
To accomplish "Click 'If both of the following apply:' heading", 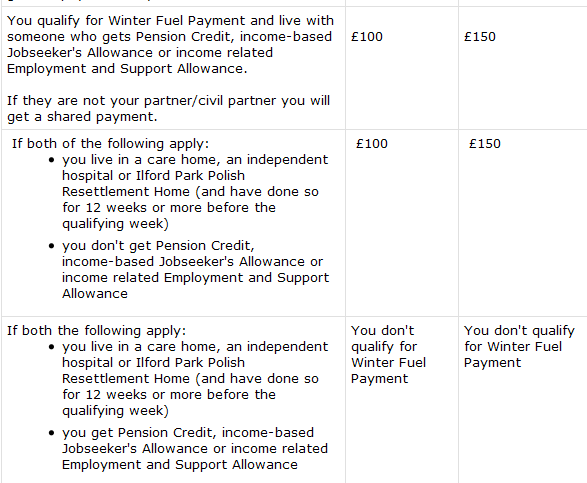I will 110,144.
